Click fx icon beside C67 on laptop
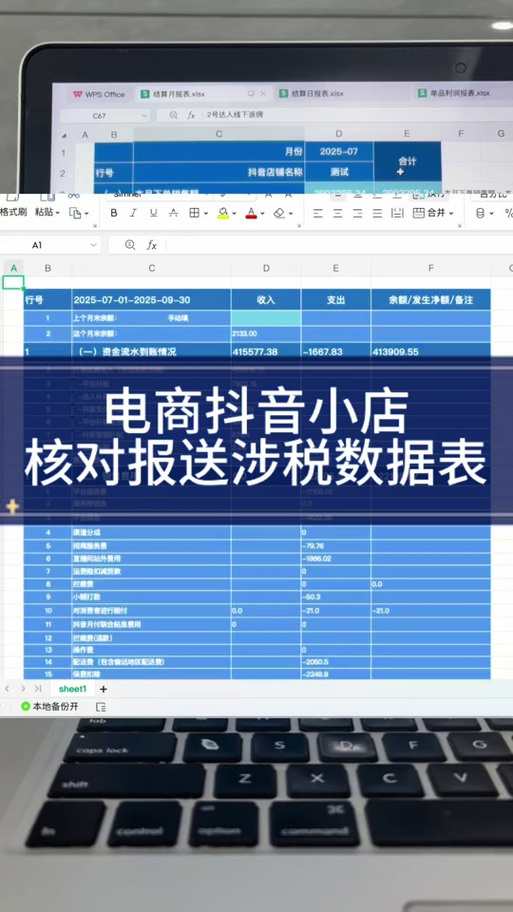 click(x=191, y=116)
